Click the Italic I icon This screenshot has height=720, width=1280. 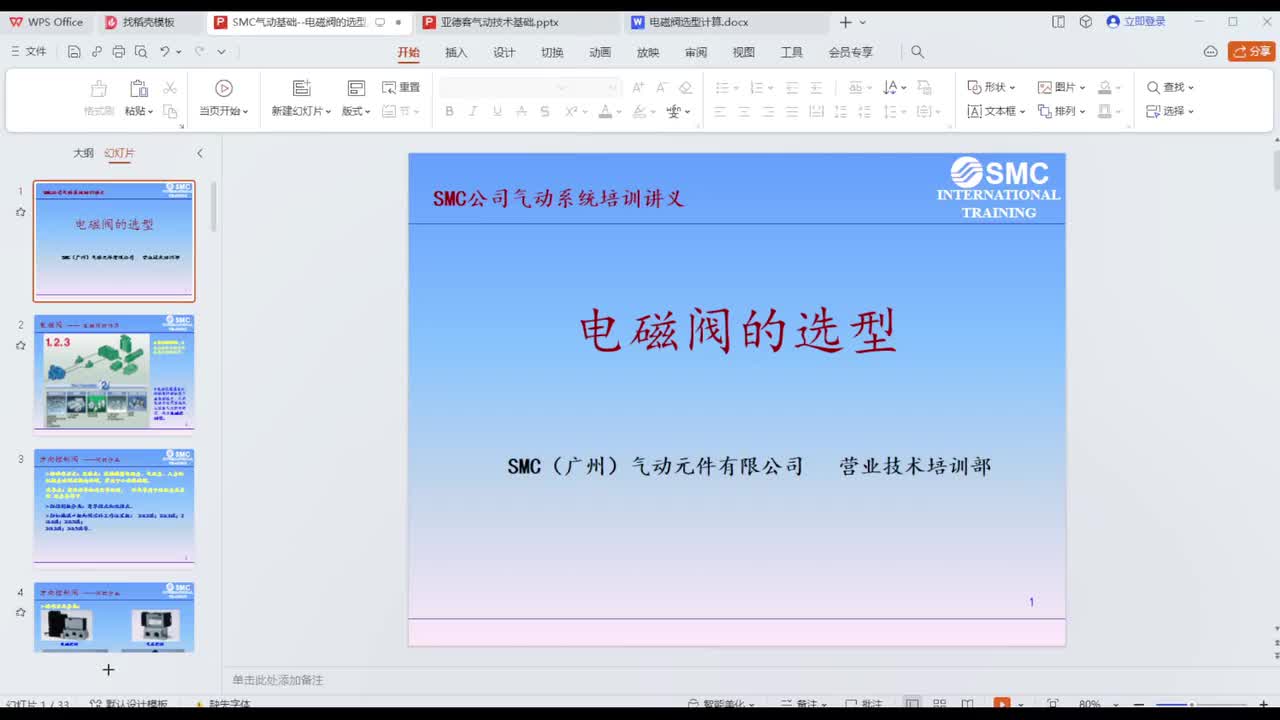[473, 111]
